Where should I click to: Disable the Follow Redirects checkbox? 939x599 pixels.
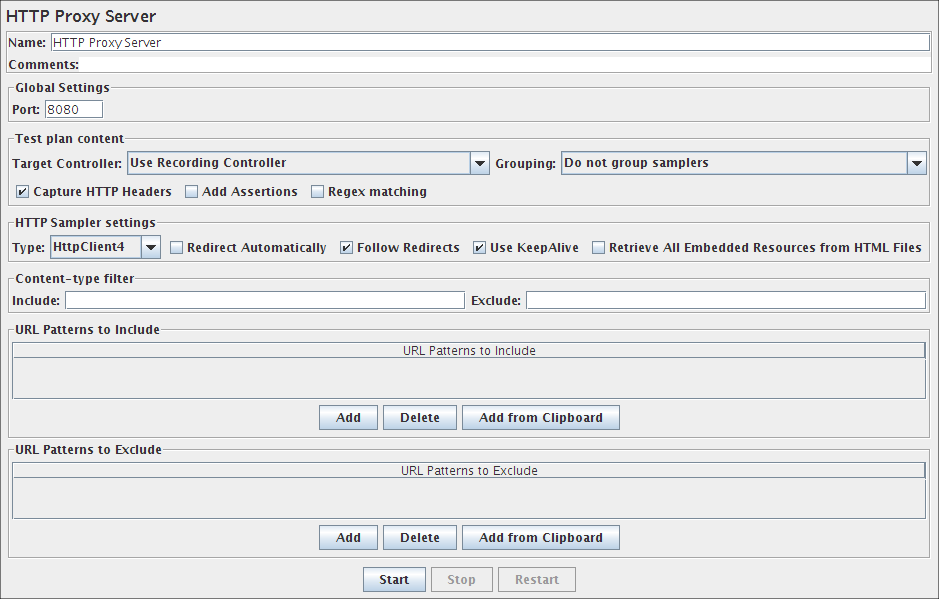pyautogui.click(x=347, y=248)
